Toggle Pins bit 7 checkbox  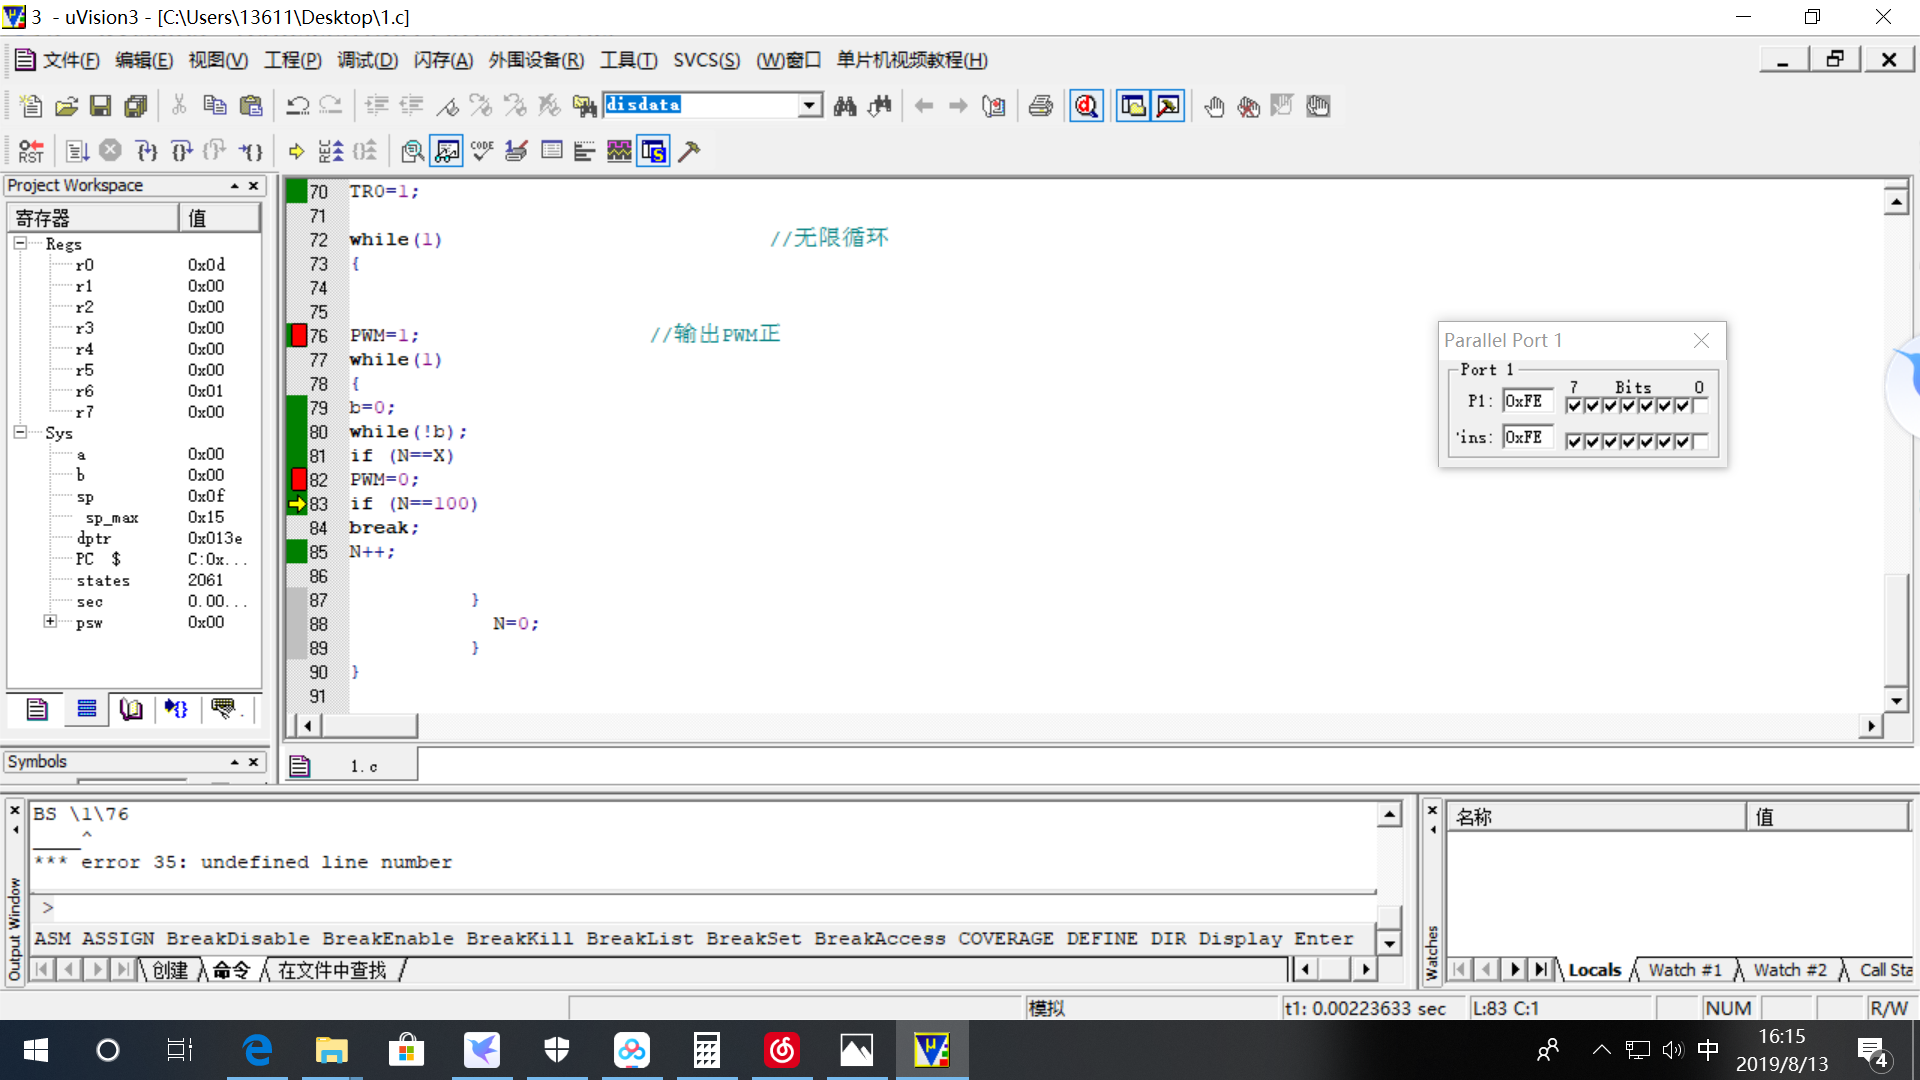(x=1574, y=441)
